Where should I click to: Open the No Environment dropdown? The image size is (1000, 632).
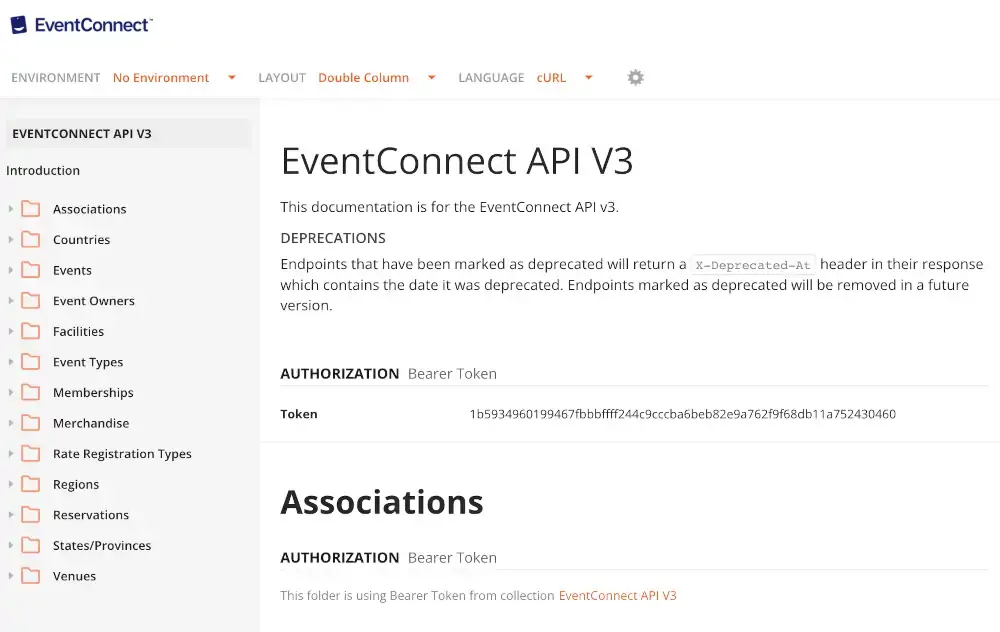tap(174, 78)
